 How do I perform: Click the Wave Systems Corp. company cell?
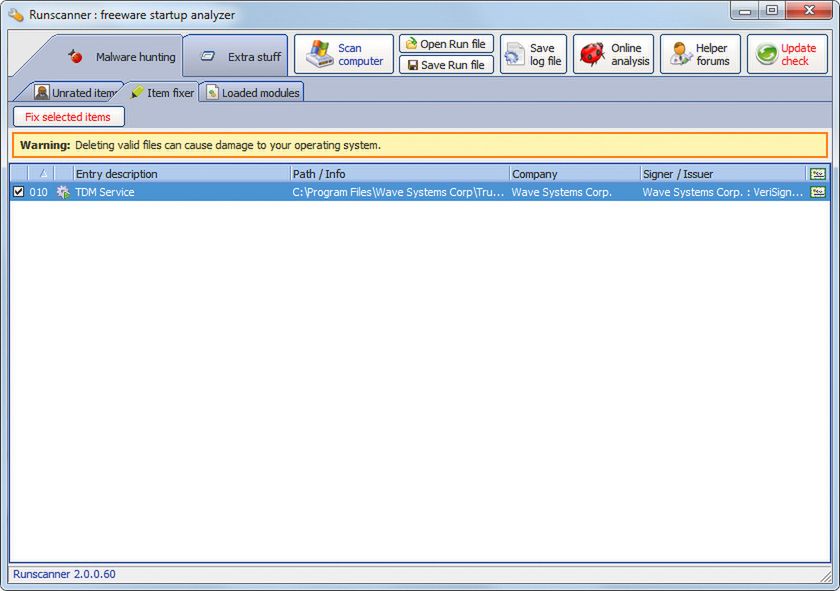561,192
